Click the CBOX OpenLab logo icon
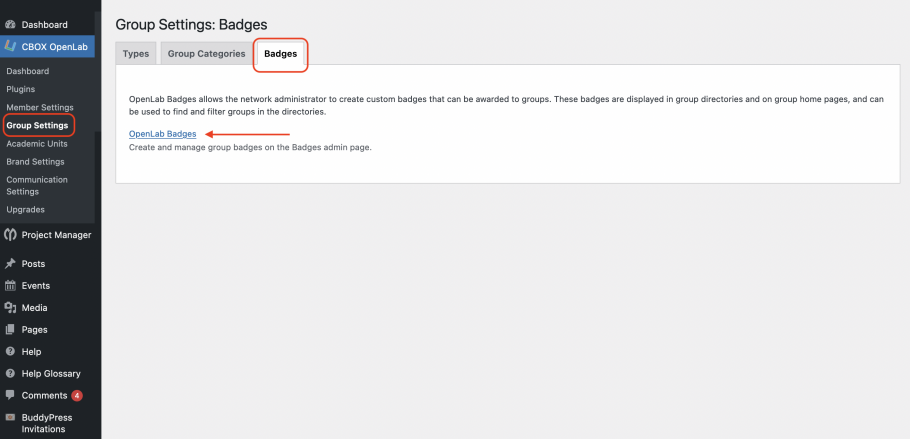 (x=10, y=46)
